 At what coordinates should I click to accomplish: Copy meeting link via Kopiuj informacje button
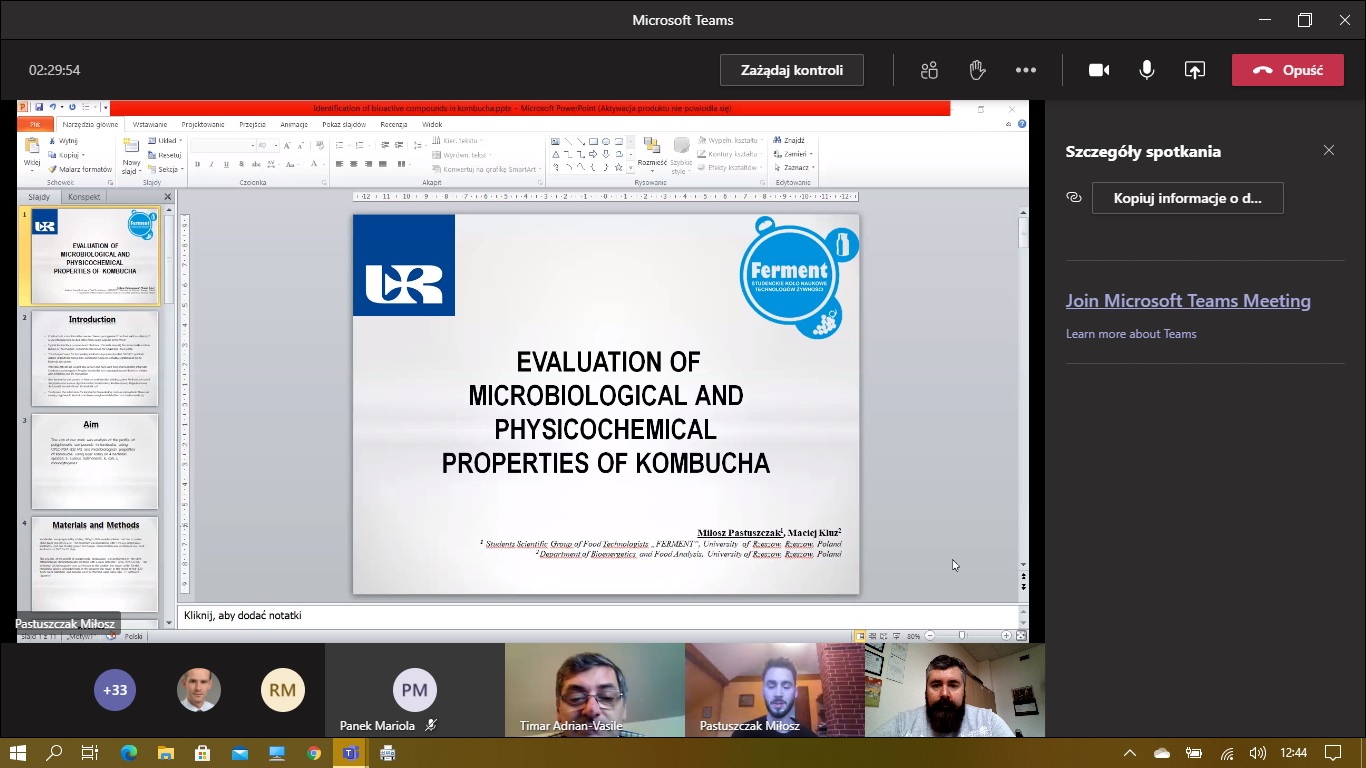1187,198
